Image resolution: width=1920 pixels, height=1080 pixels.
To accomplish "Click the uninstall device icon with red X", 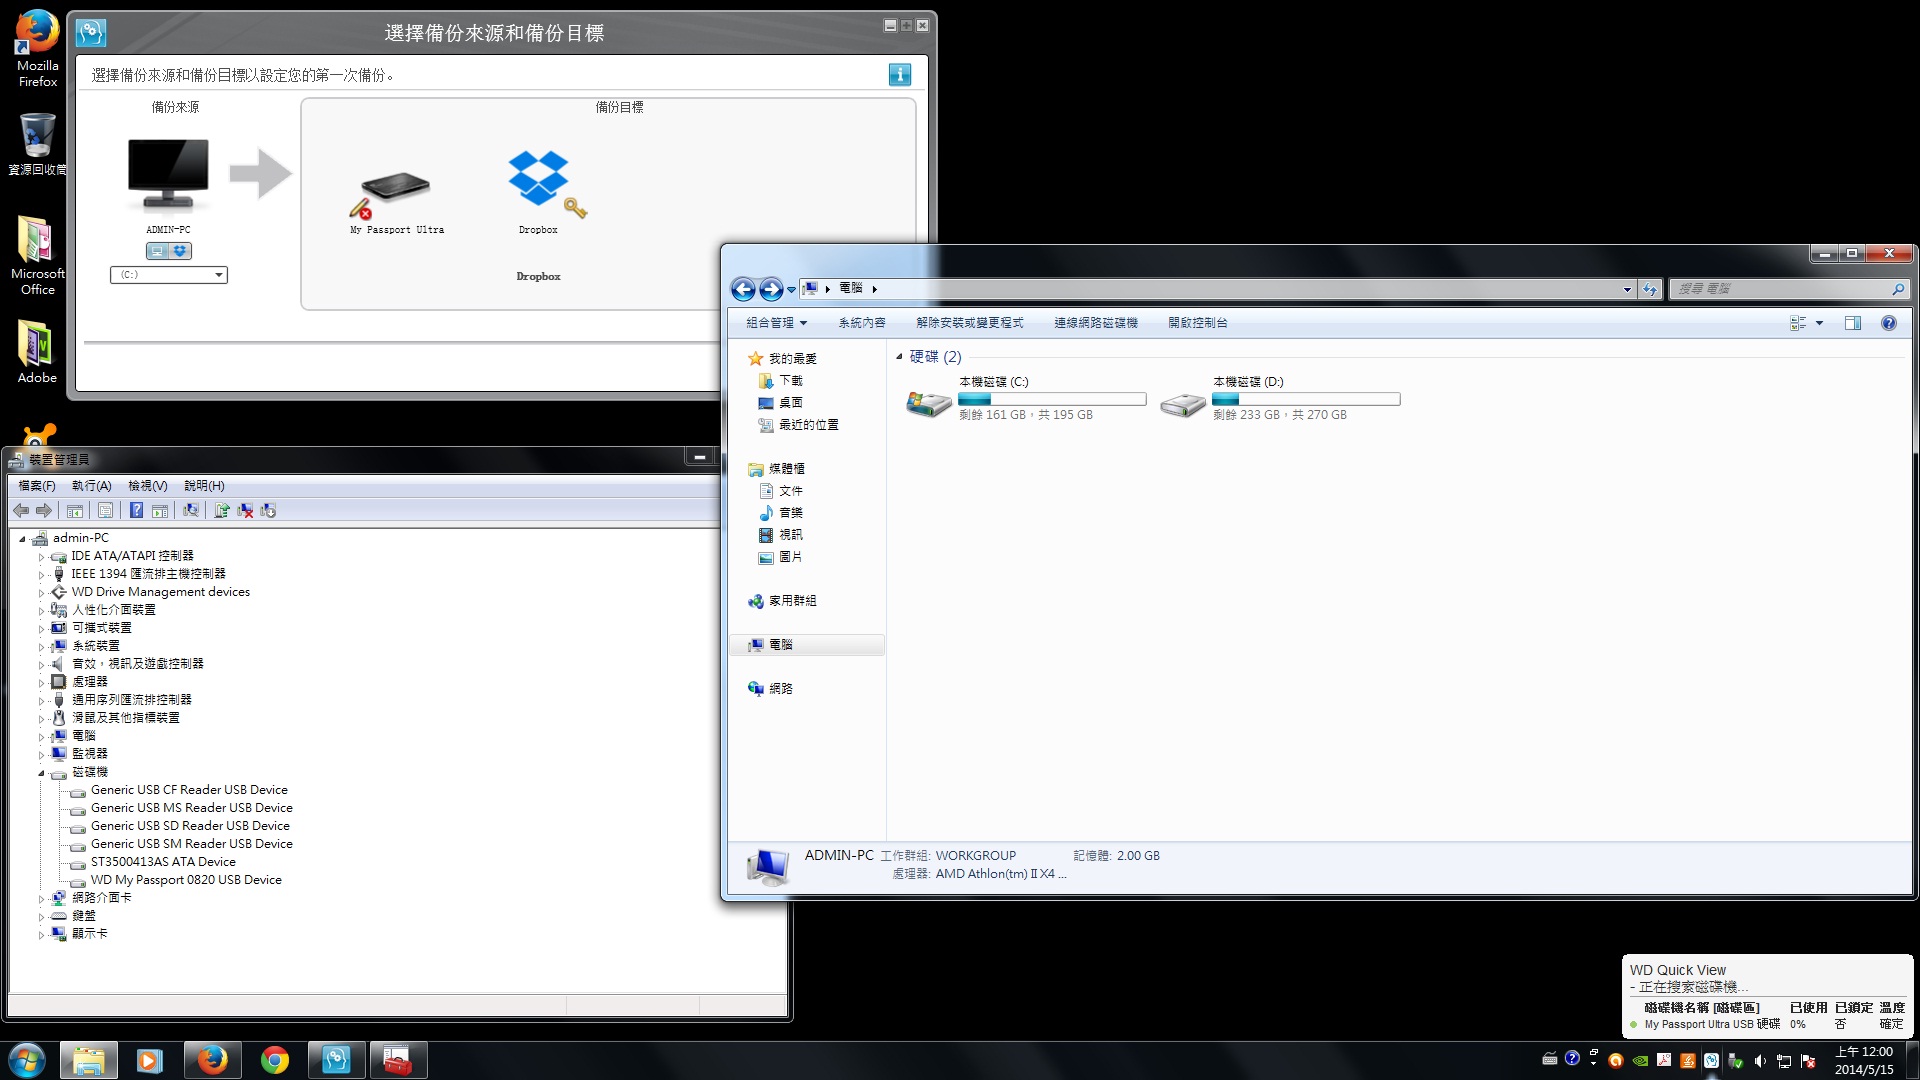I will pyautogui.click(x=245, y=510).
